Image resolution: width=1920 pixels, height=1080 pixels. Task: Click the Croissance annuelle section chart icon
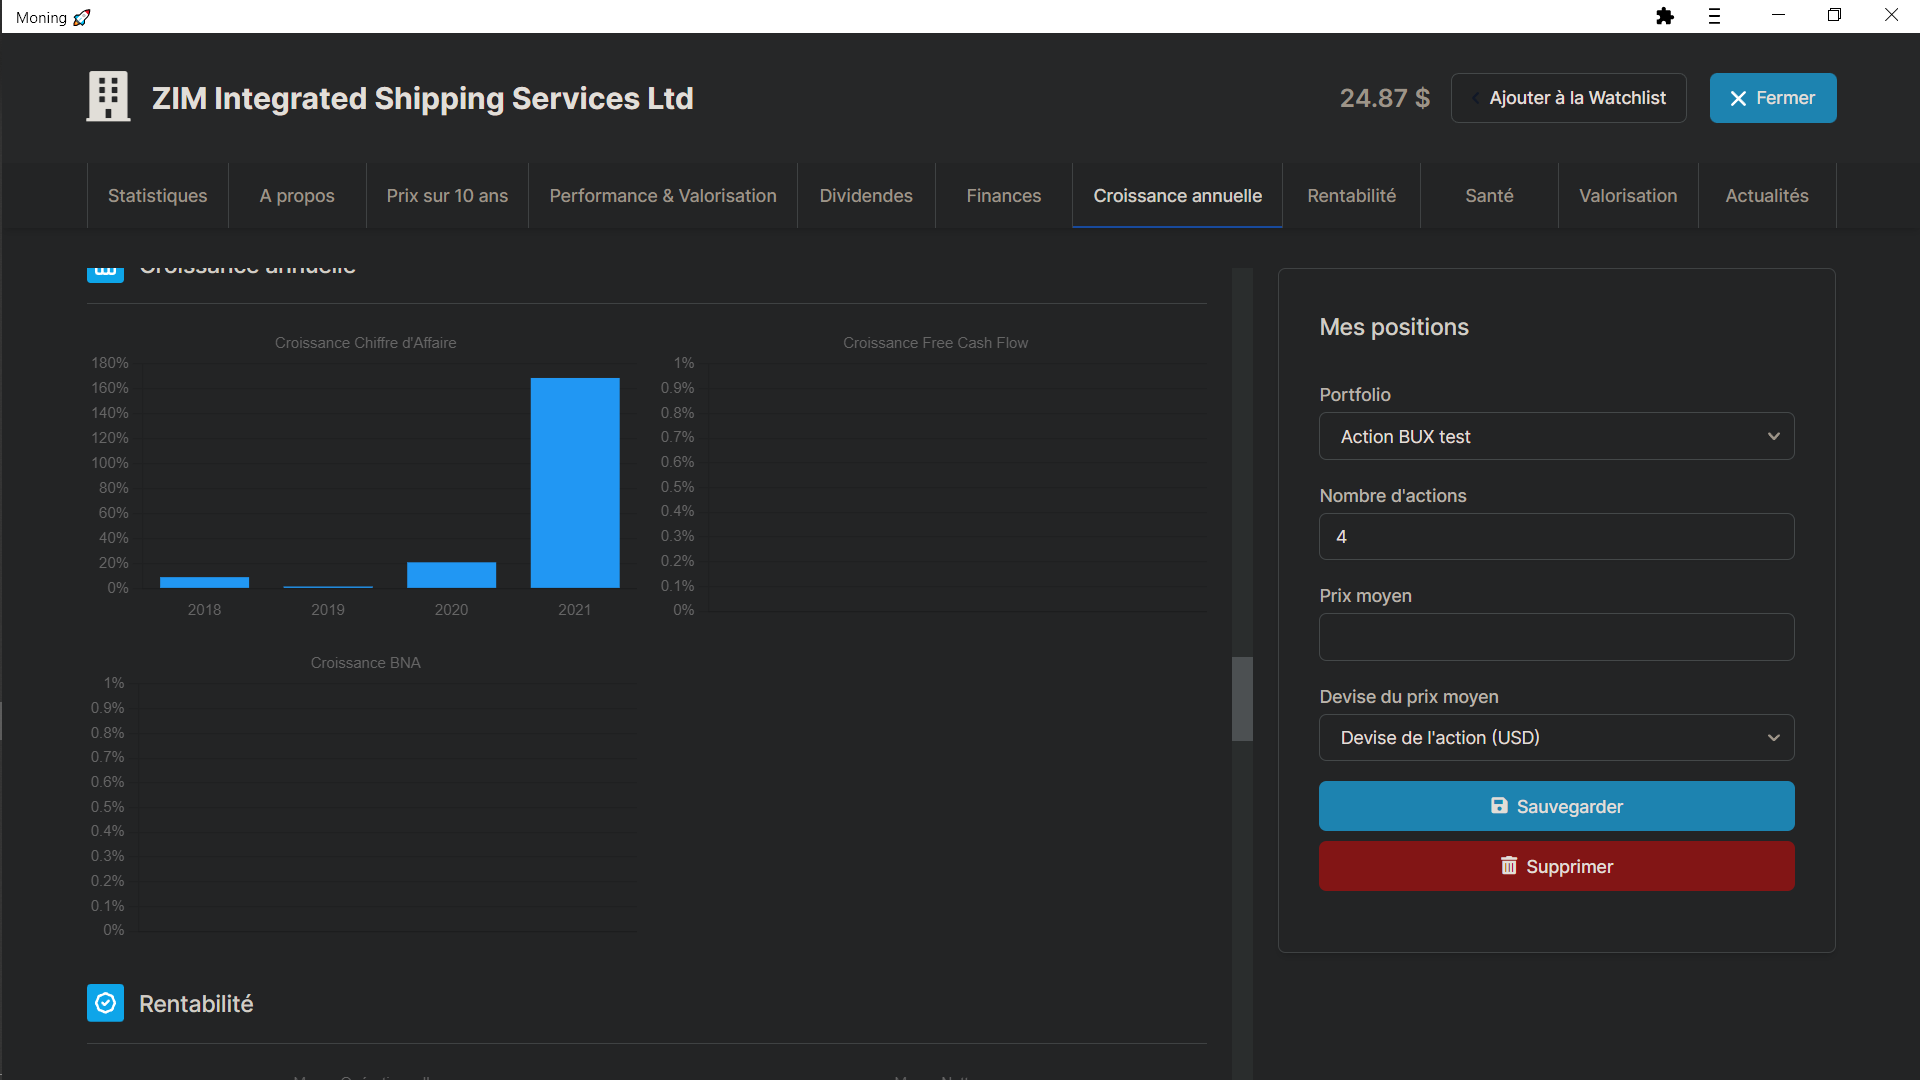pos(105,272)
